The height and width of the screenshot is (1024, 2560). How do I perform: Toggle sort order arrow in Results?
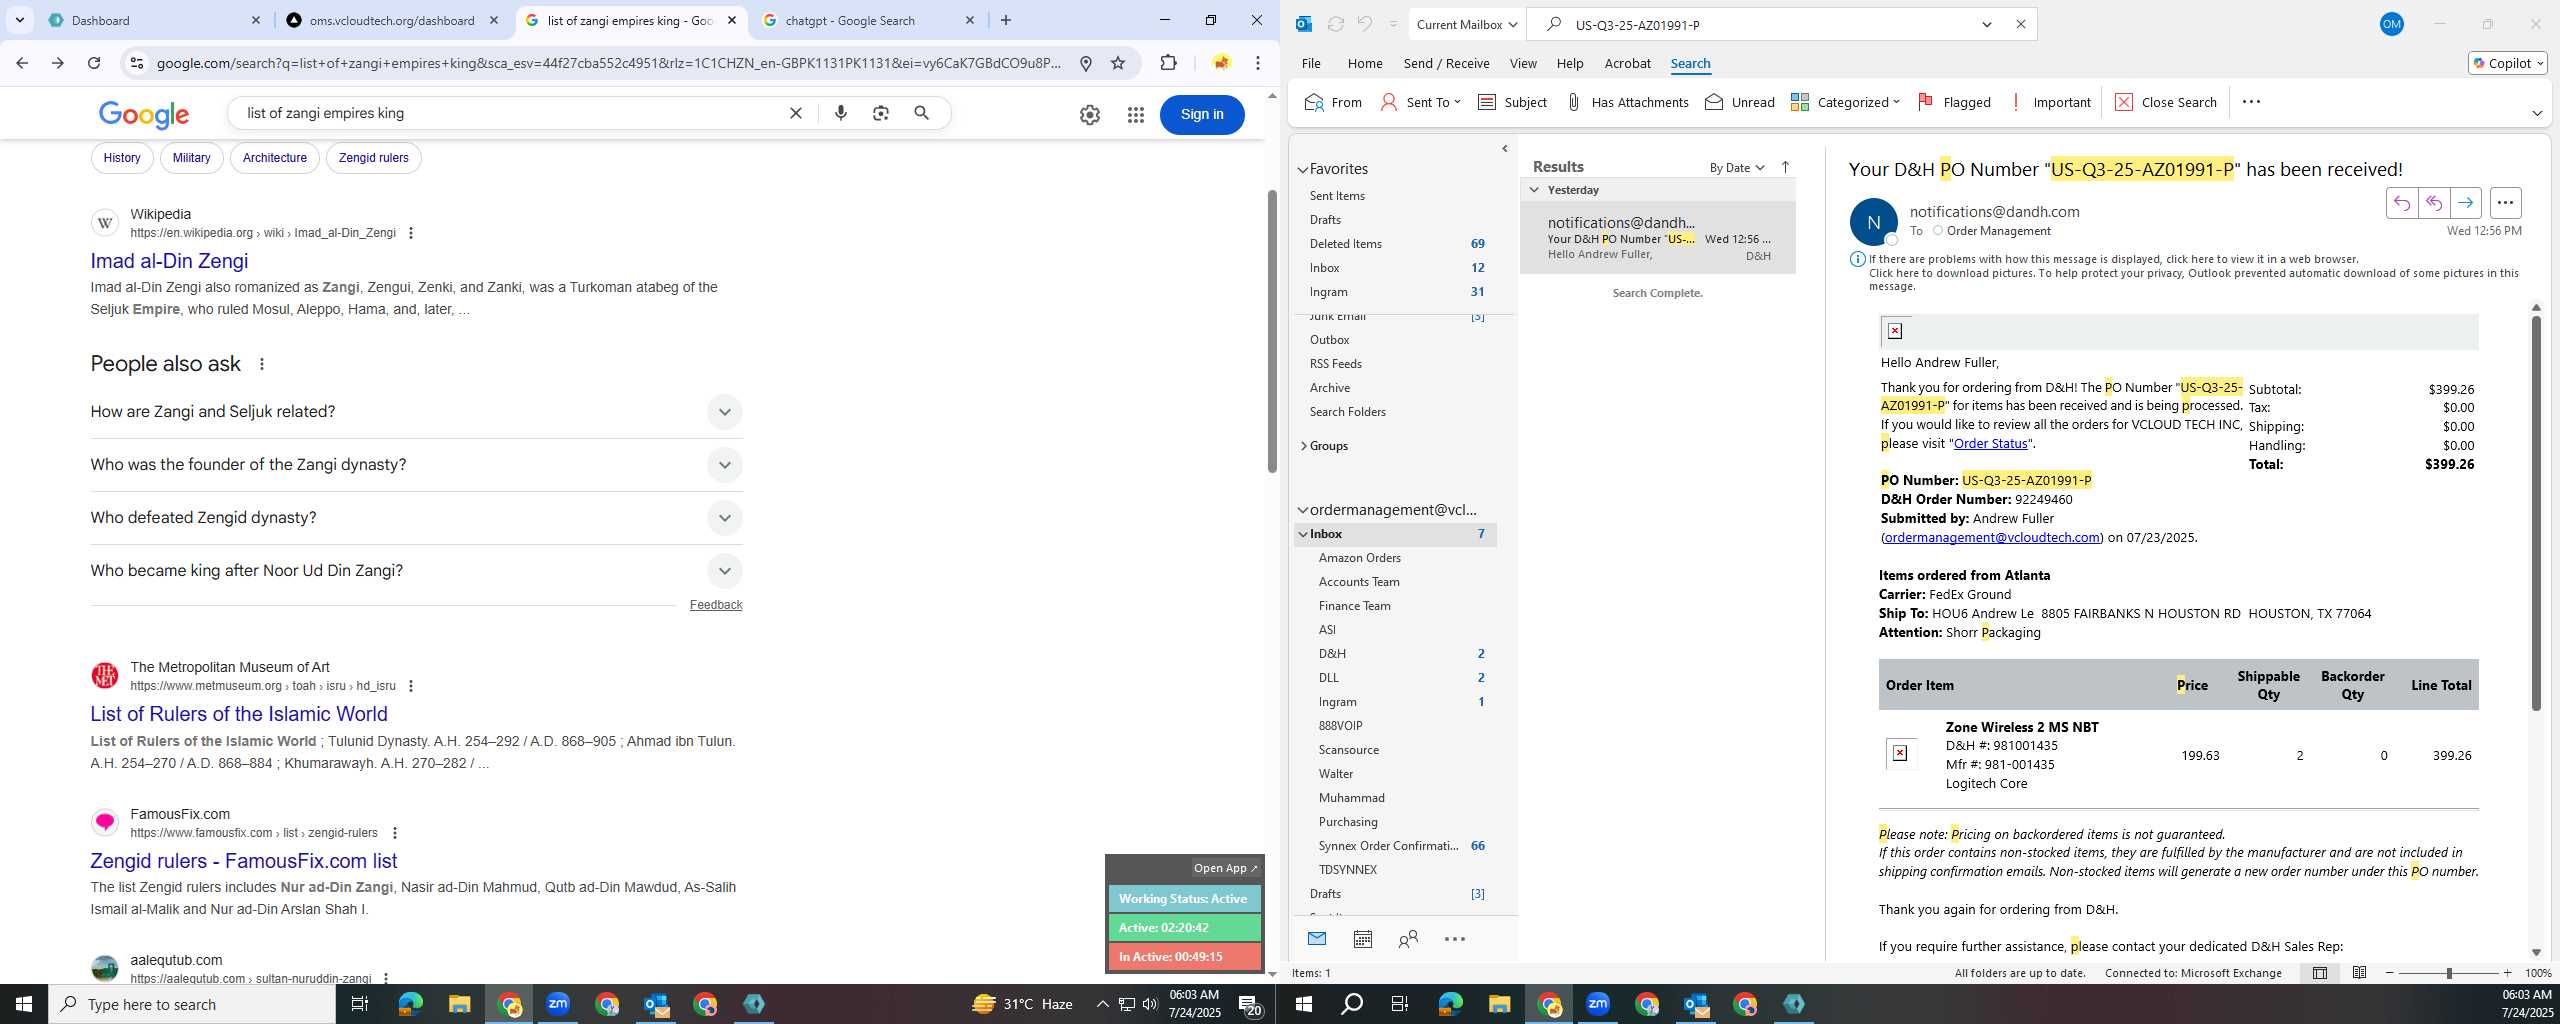pos(1785,167)
